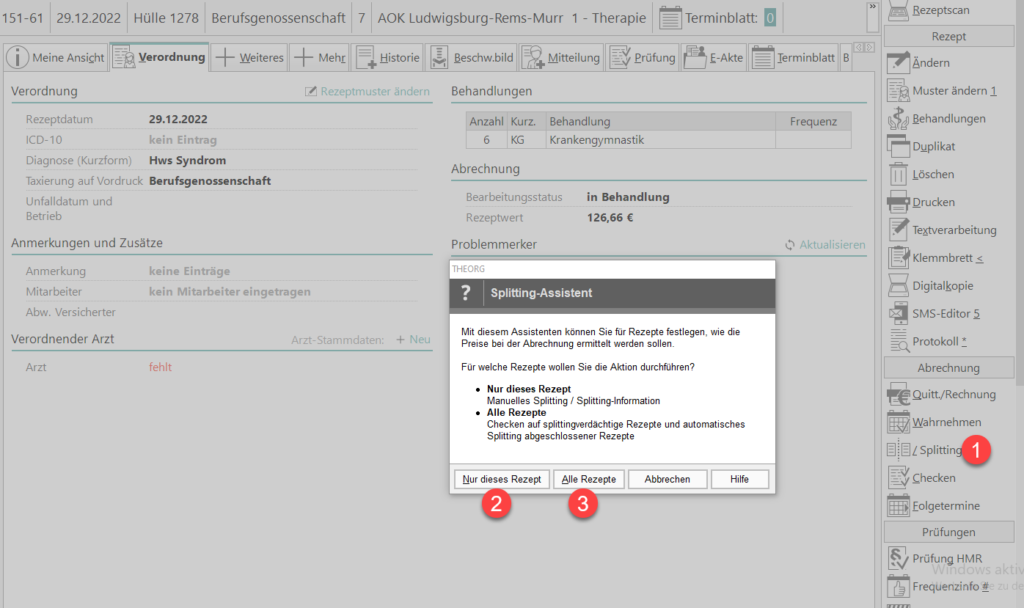Expand the top bar overflow chevron
The width and height of the screenshot is (1024, 608).
[872, 7]
